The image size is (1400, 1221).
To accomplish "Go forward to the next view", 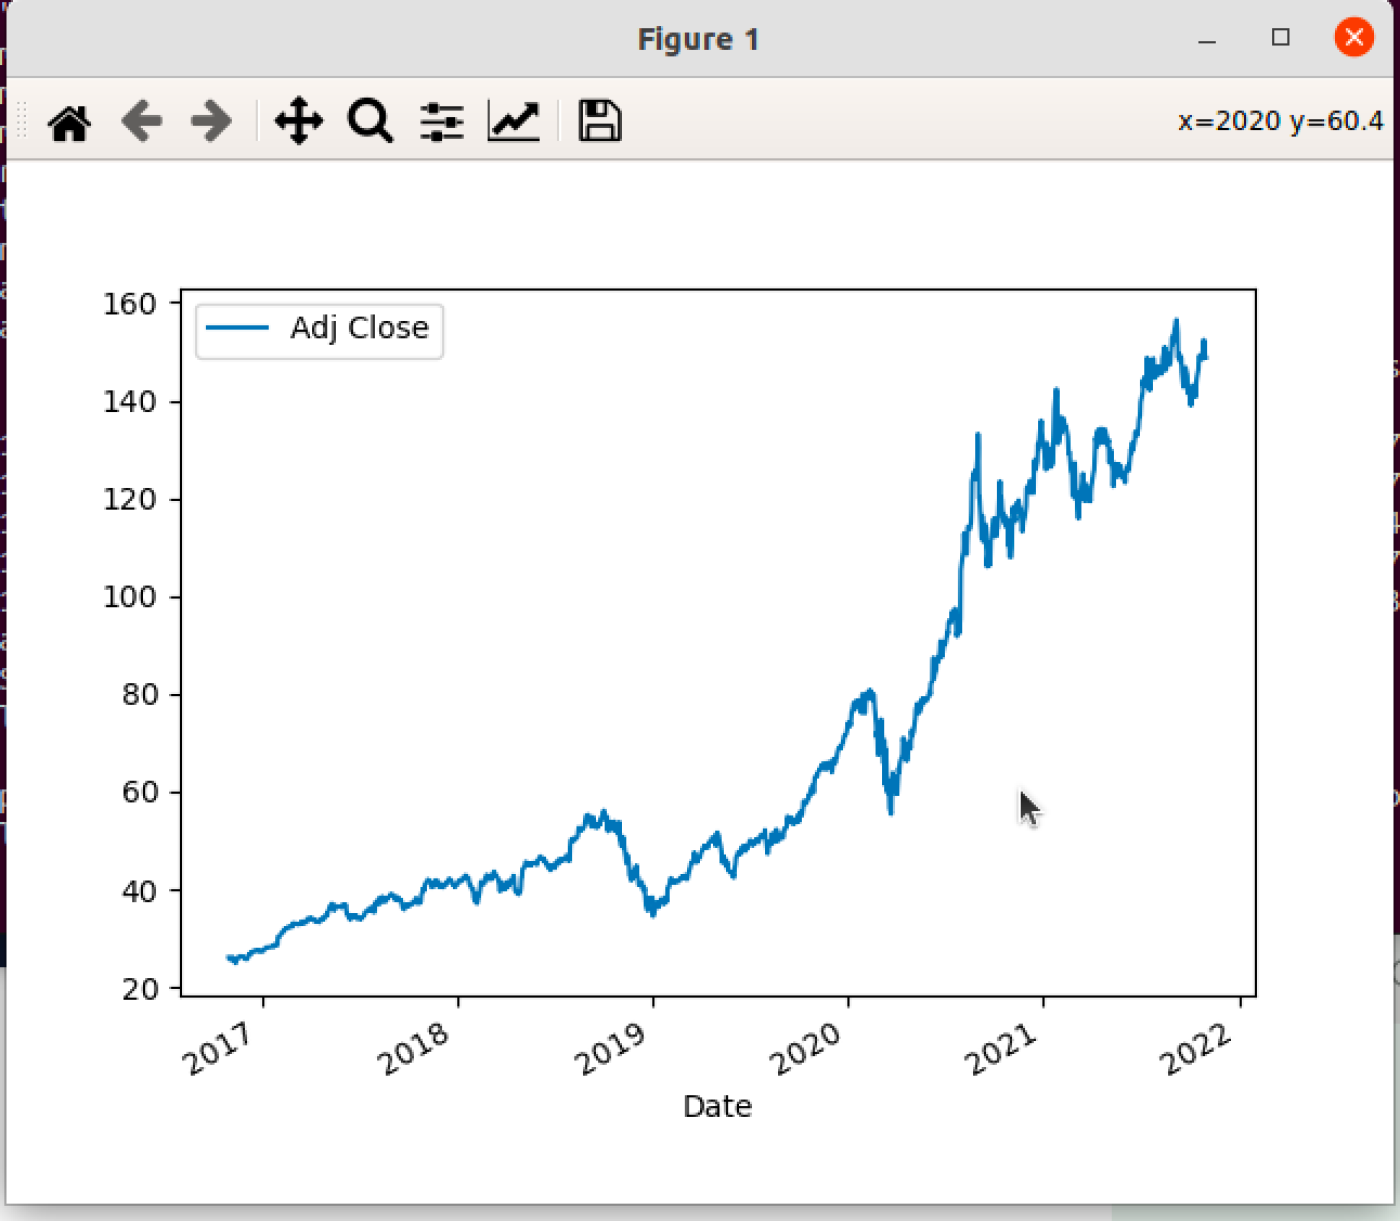I will [x=211, y=122].
